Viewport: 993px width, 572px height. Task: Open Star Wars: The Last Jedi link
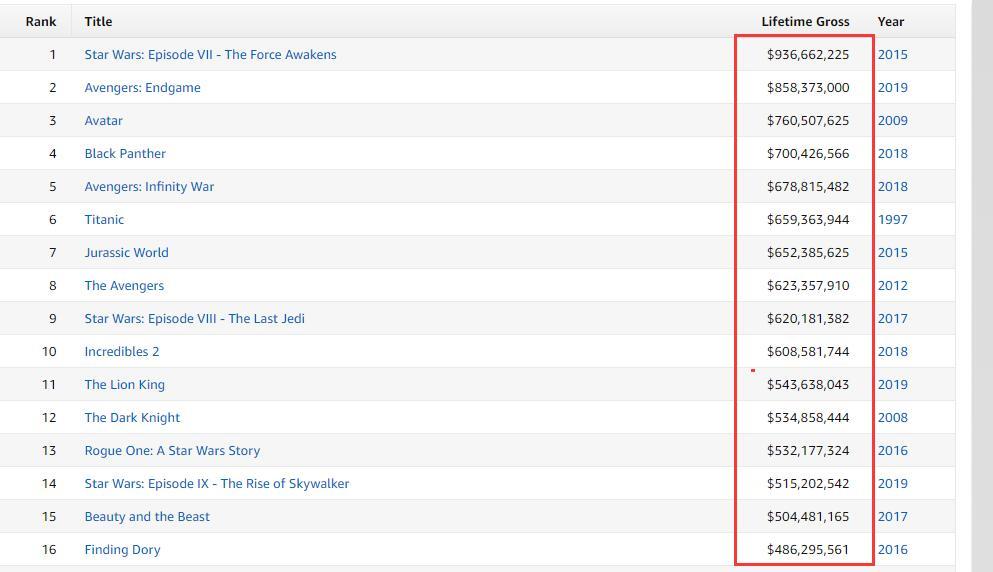click(194, 318)
